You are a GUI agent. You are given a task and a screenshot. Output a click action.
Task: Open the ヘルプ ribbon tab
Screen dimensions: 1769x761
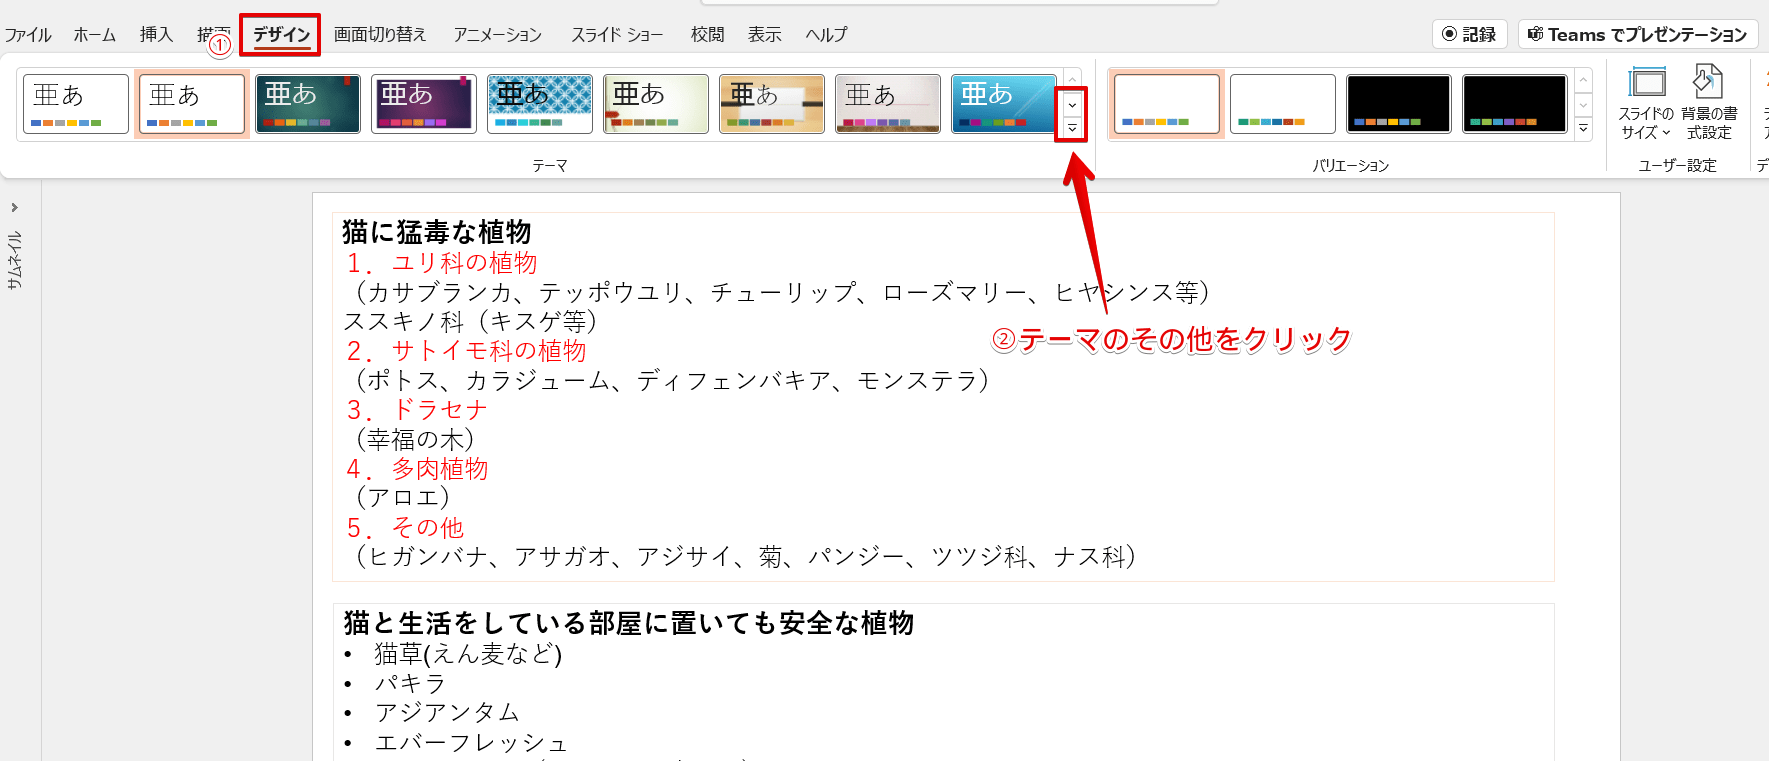coord(827,35)
